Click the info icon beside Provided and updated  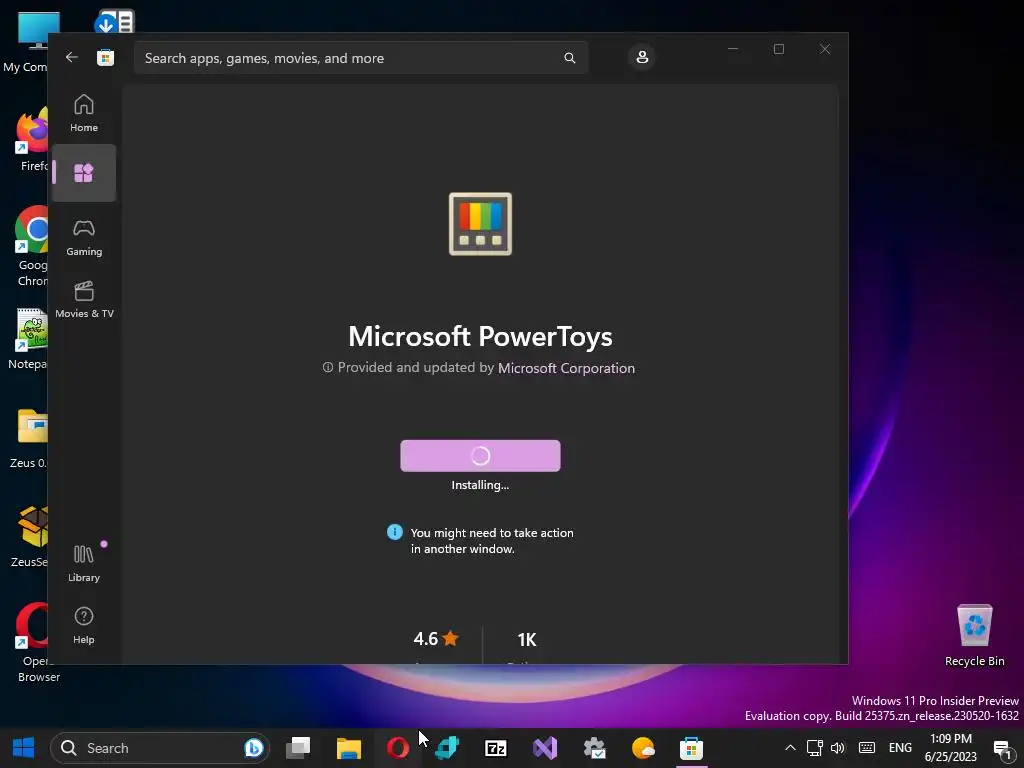[328, 368]
